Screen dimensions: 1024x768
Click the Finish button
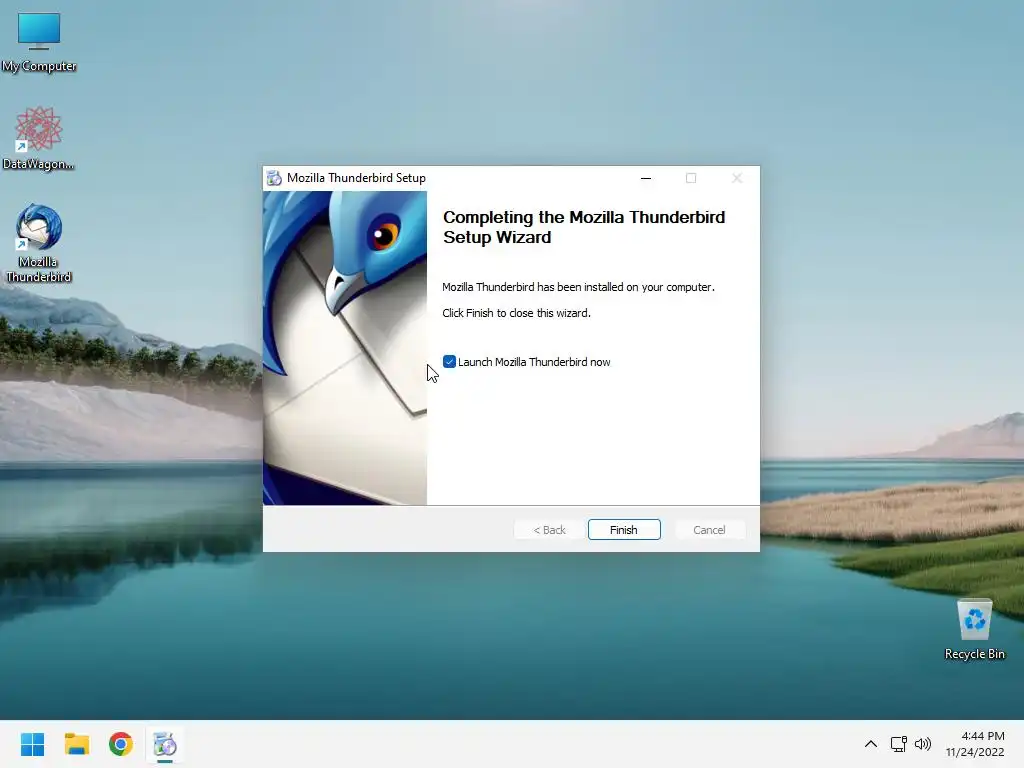click(x=624, y=530)
